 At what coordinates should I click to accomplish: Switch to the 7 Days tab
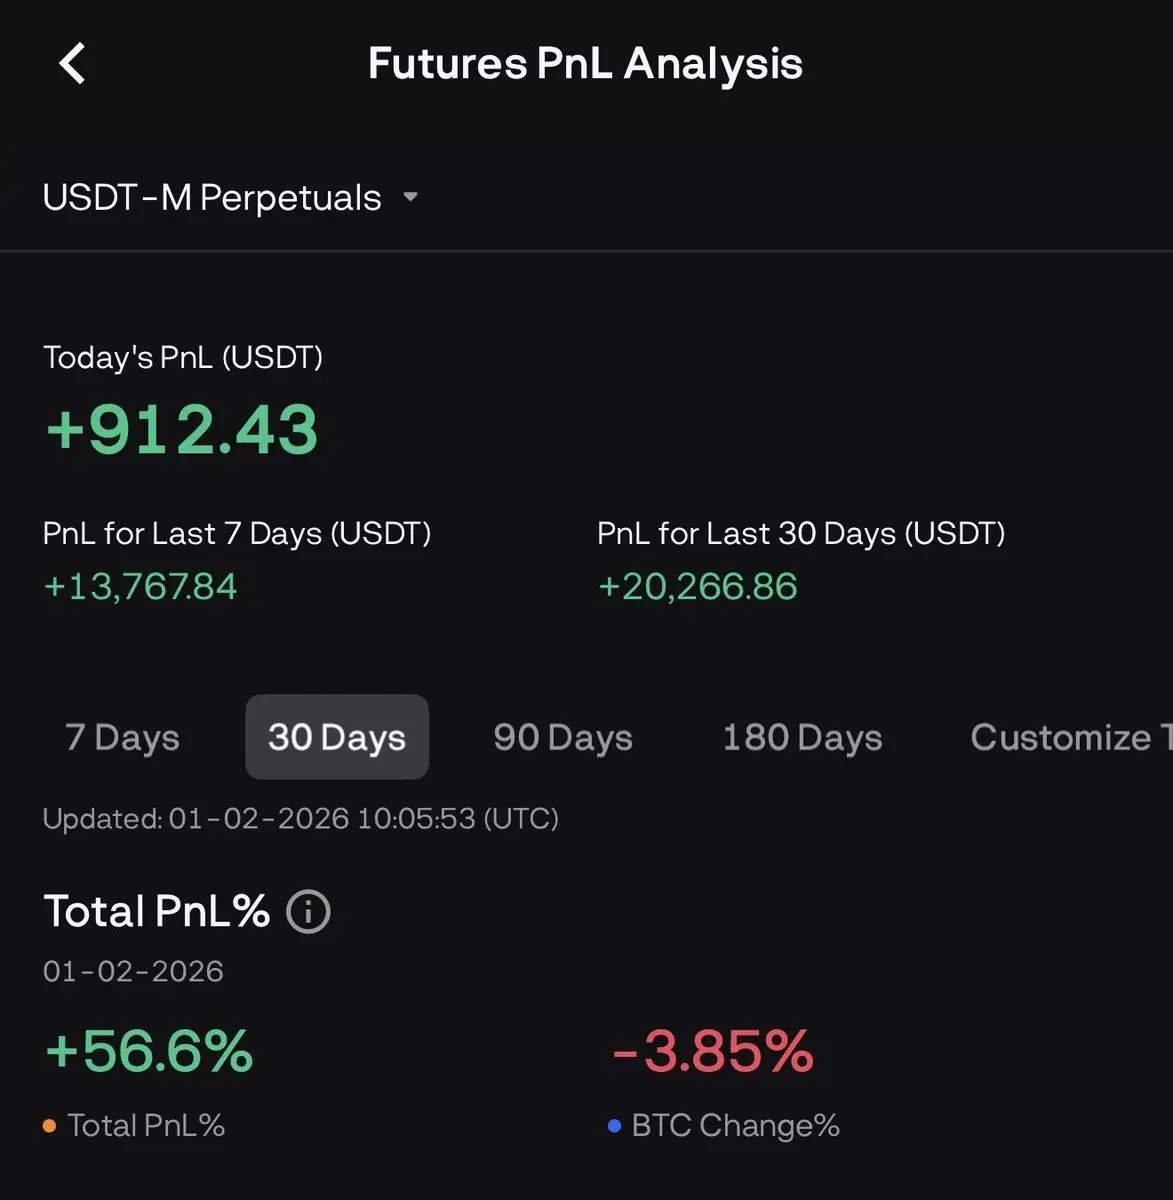tap(122, 738)
